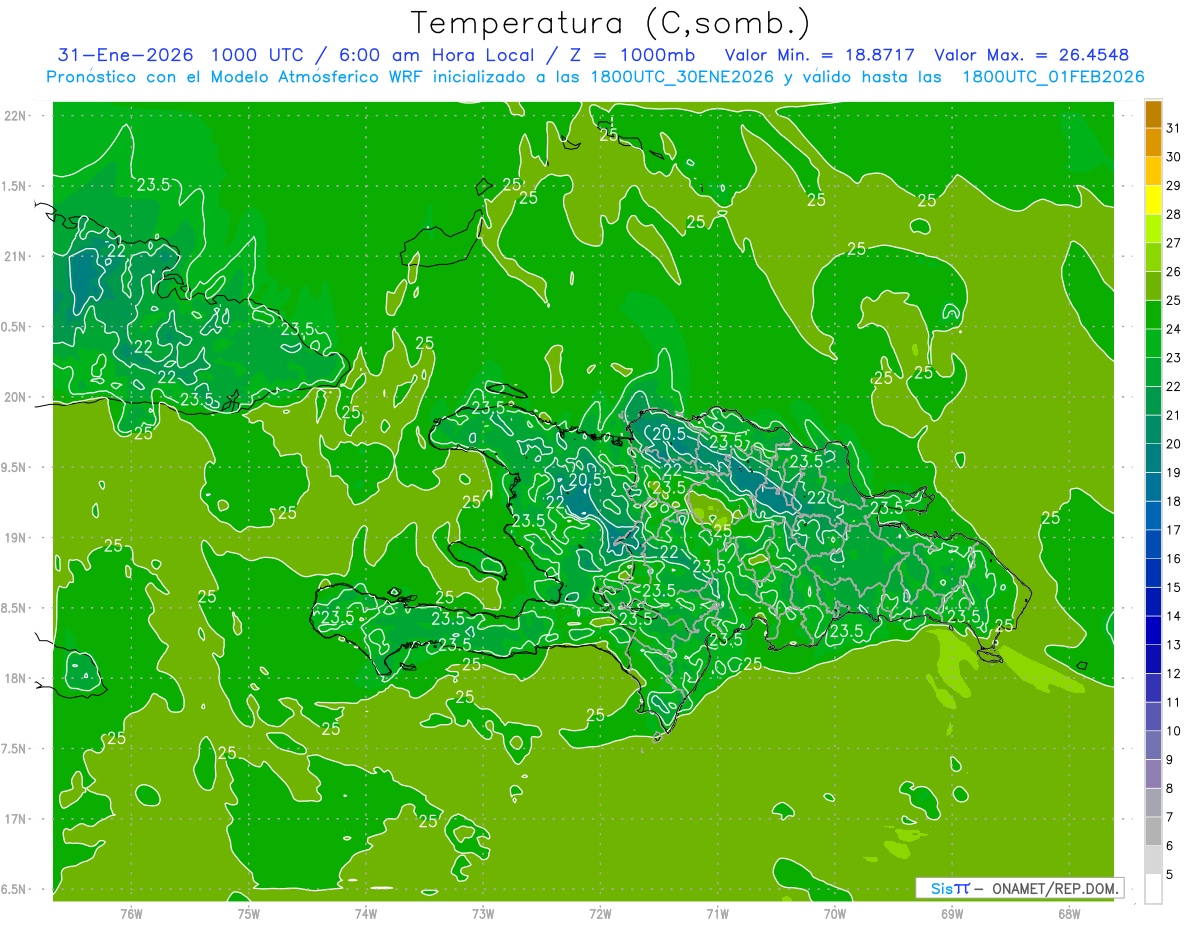Click the "20N" latitude axis label
Screen dimensions: 1200x927
[15, 397]
